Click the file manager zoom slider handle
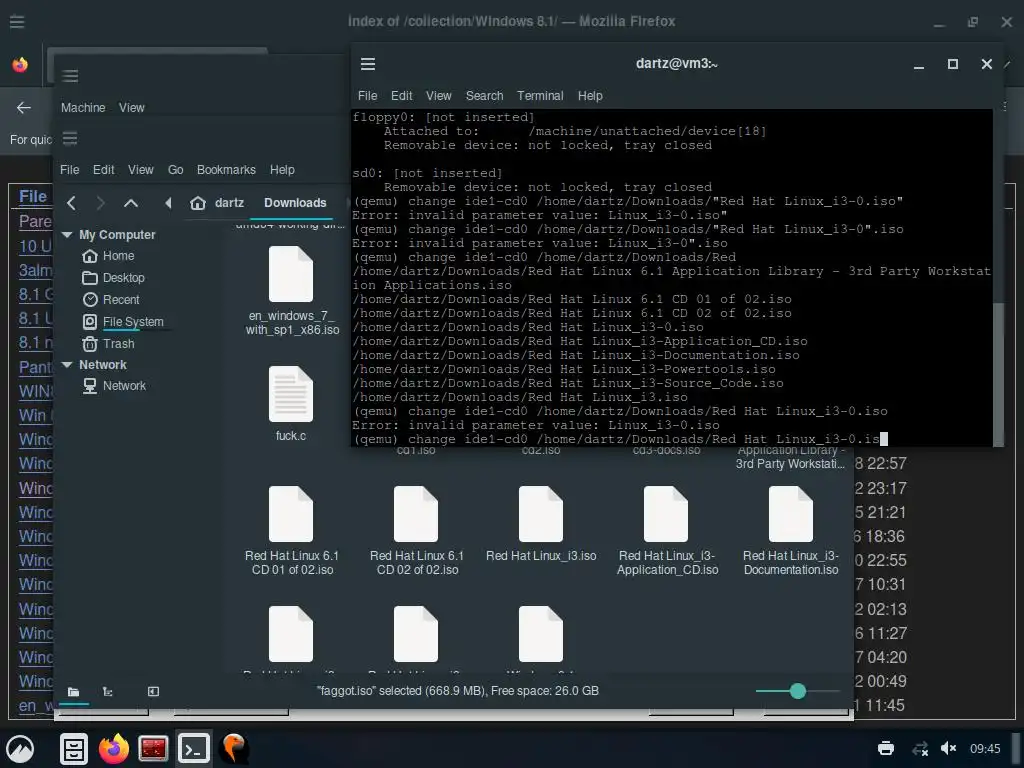 coord(797,691)
